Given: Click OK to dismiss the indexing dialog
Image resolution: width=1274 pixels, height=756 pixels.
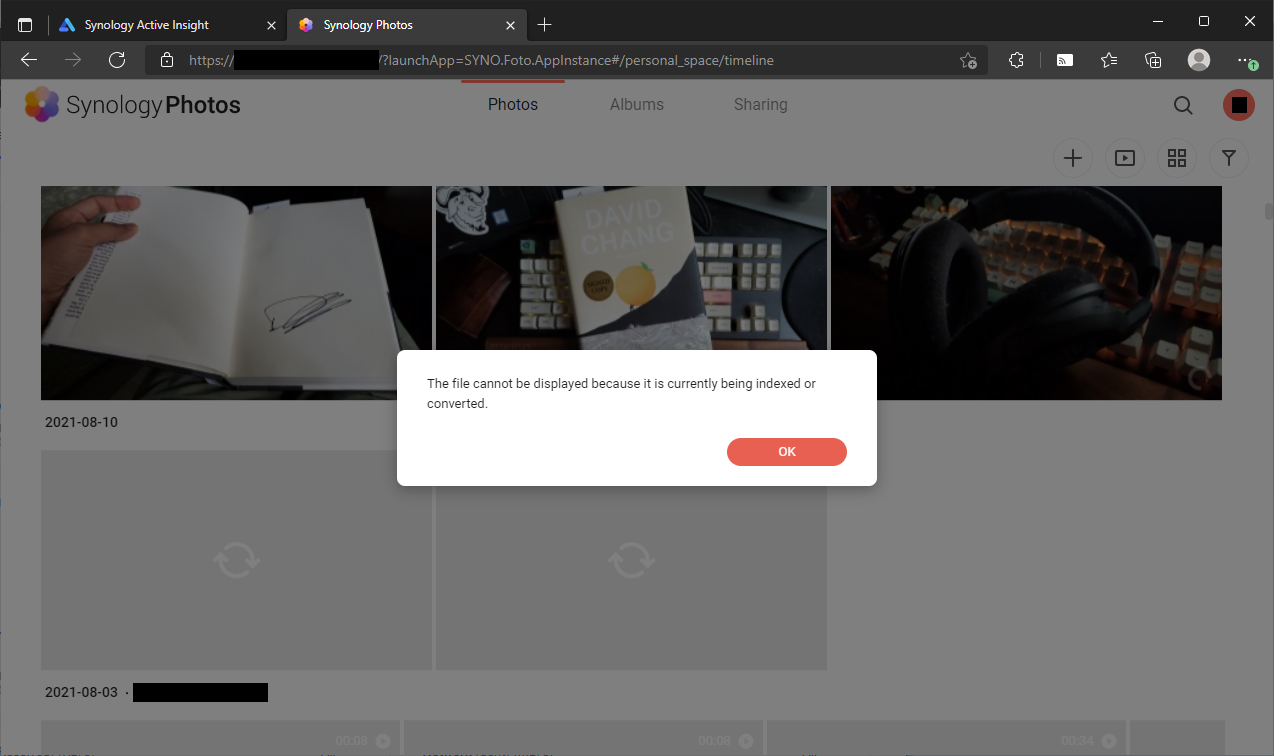Looking at the screenshot, I should [786, 452].
